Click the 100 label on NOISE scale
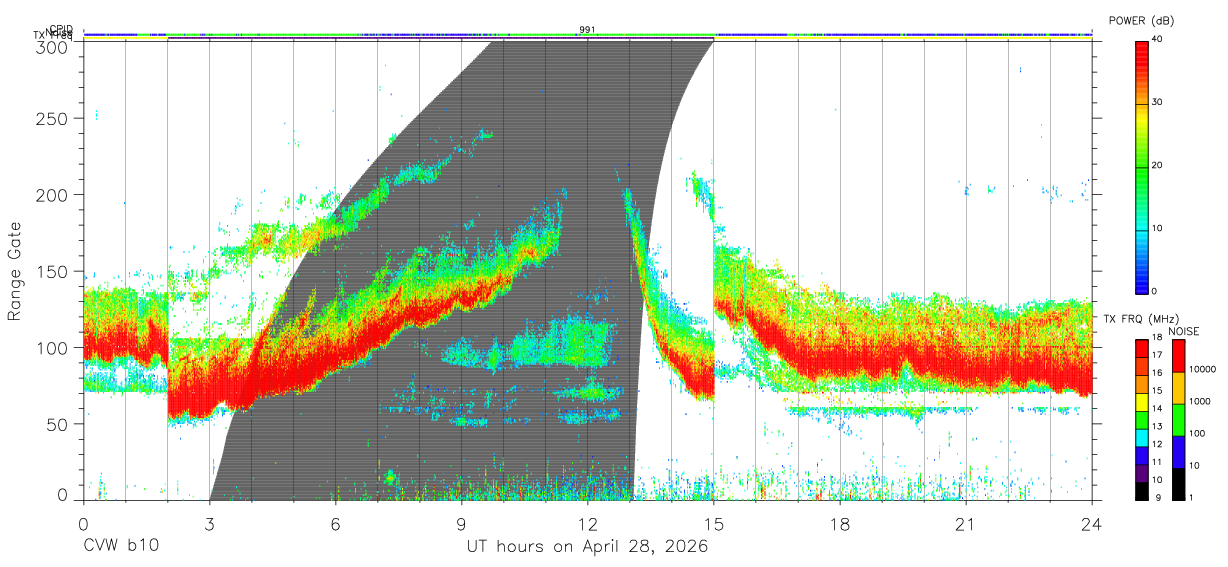Screen dimensions: 1228x567 [x=1198, y=433]
